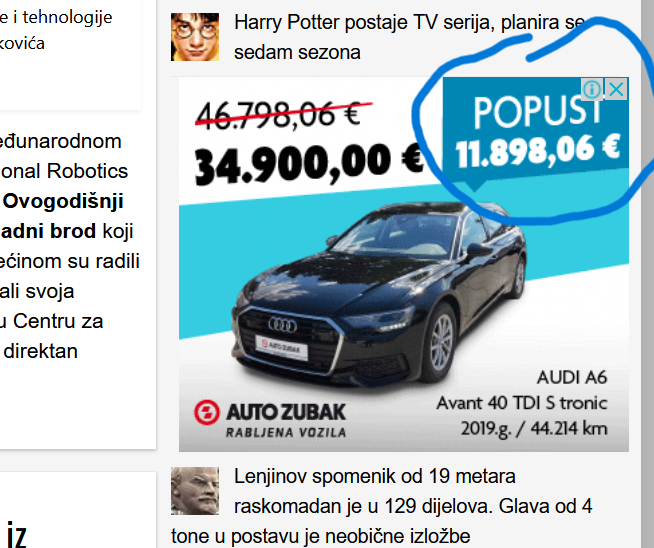Click the ad info icon
Screen dimensions: 654x548
592,89
